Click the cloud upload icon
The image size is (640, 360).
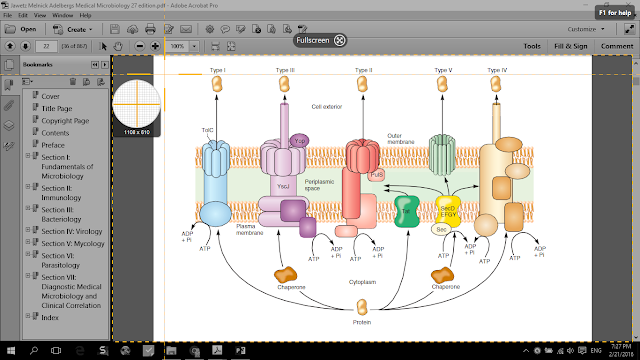132,29
